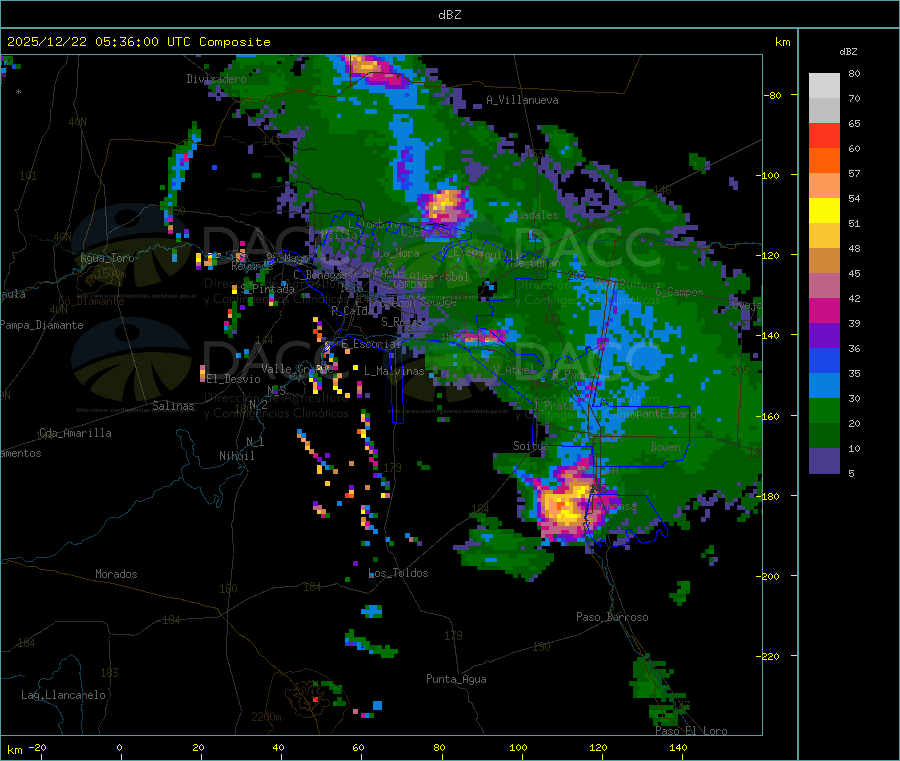Select the orange 60 dBZ legend swatch
Screen dimensions: 900x761
pos(824,161)
